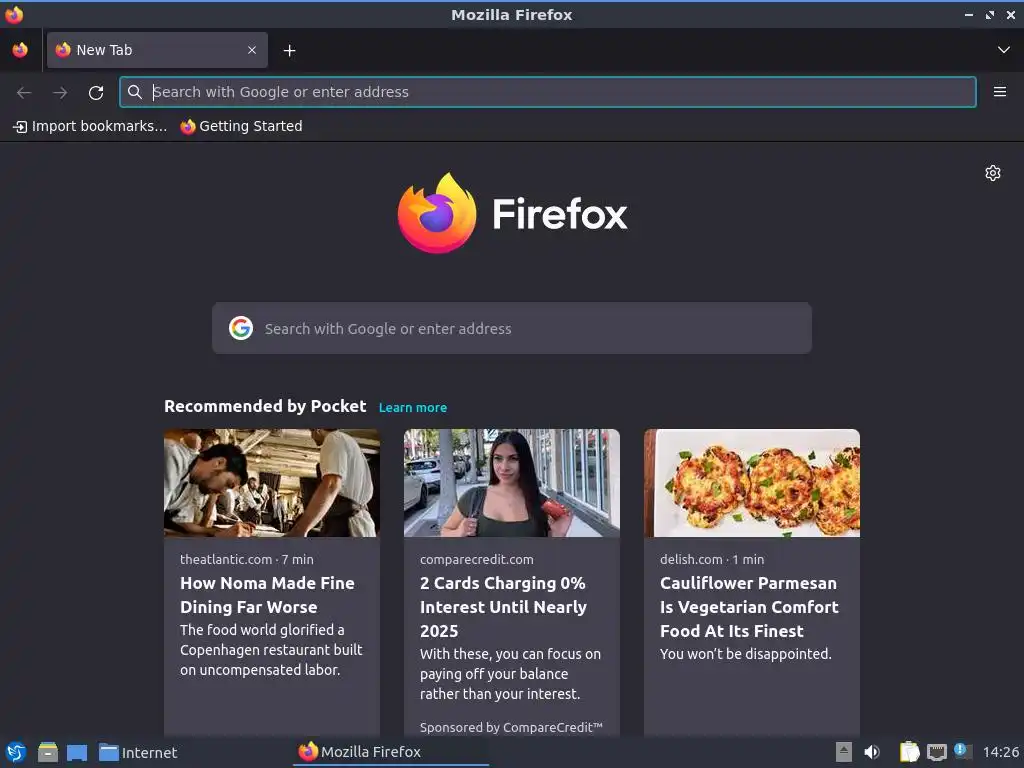Click Sponsored by CompareCredit text
Image resolution: width=1024 pixels, height=768 pixels.
(x=511, y=728)
